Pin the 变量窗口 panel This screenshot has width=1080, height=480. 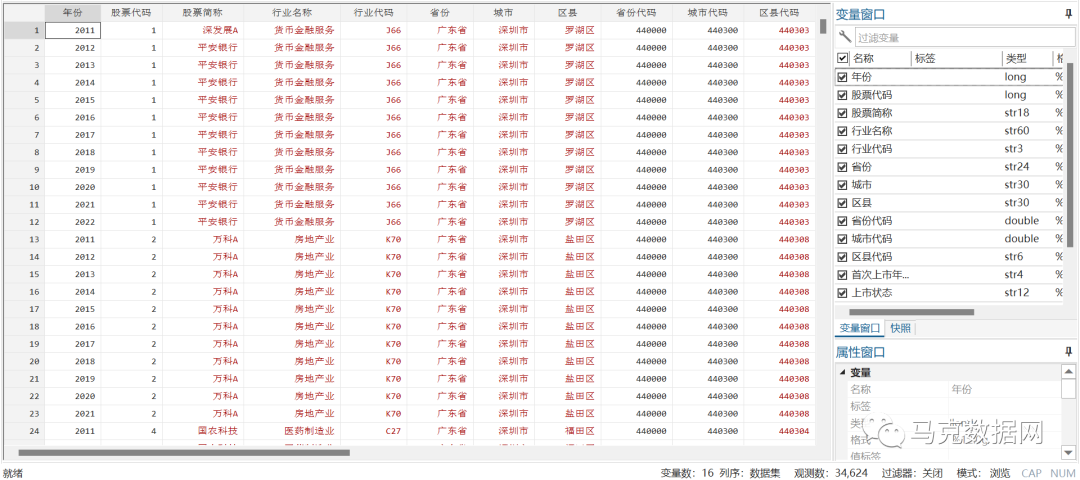[1068, 14]
